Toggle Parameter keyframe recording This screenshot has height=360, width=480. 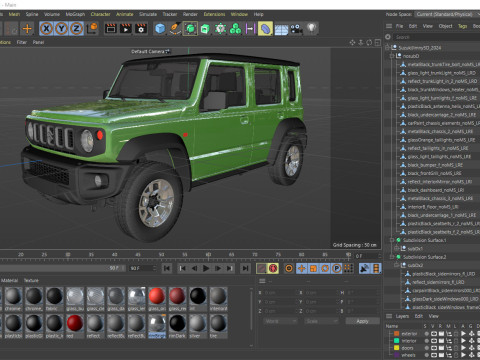click(x=337, y=268)
